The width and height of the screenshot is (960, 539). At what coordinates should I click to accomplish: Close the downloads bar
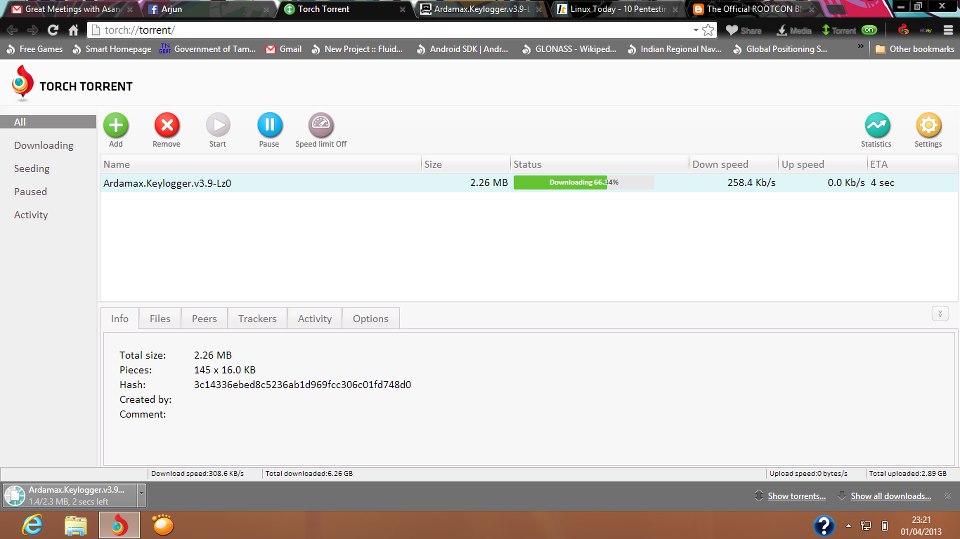pyautogui.click(x=948, y=496)
